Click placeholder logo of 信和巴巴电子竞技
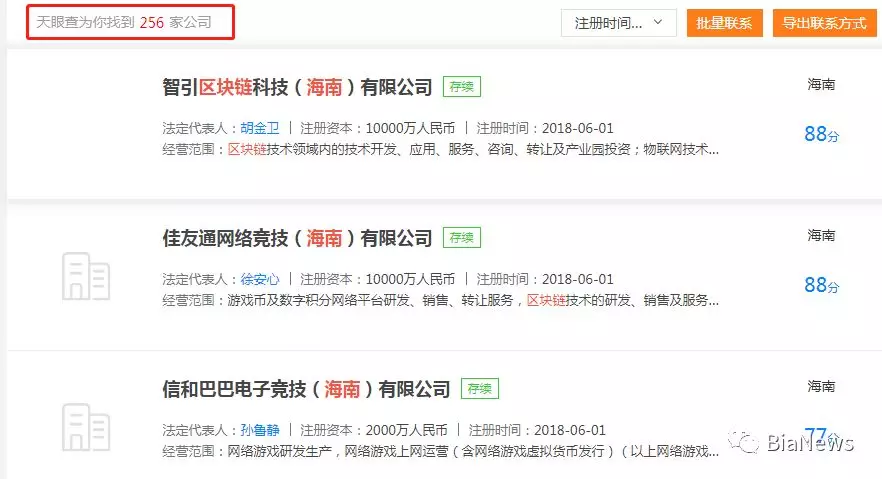This screenshot has width=882, height=479. click(x=86, y=427)
